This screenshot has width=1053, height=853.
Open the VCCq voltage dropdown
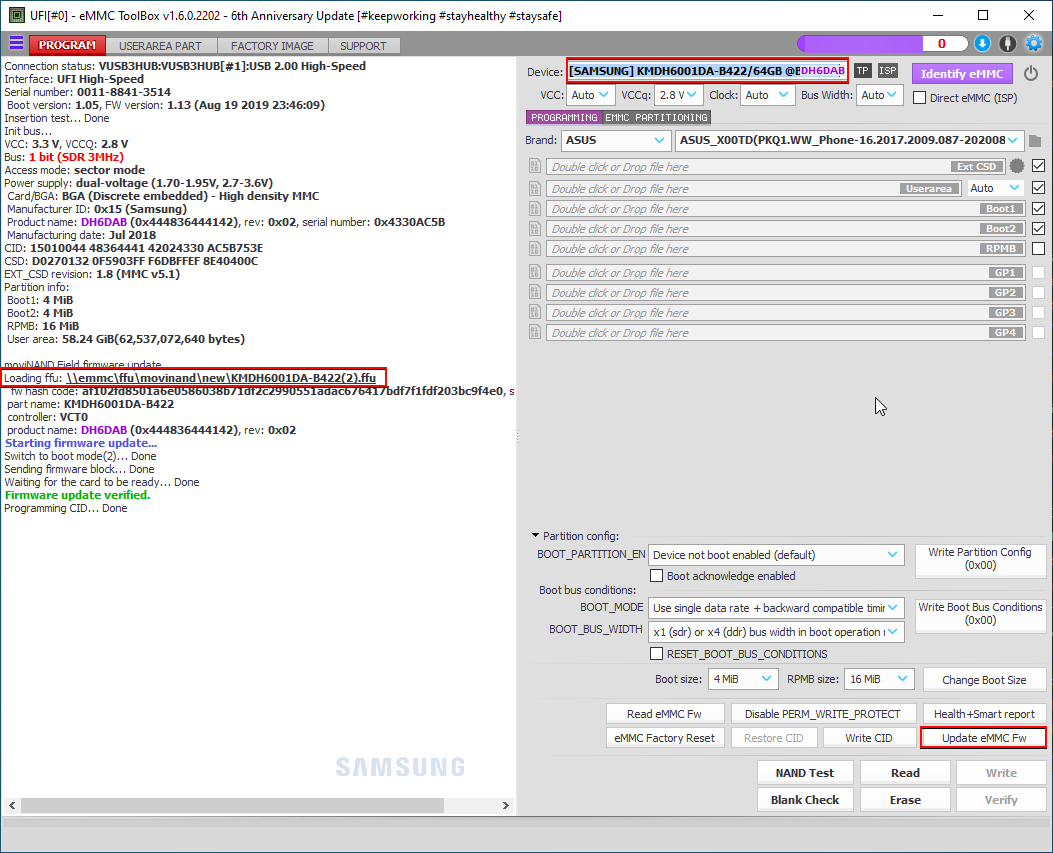[678, 95]
